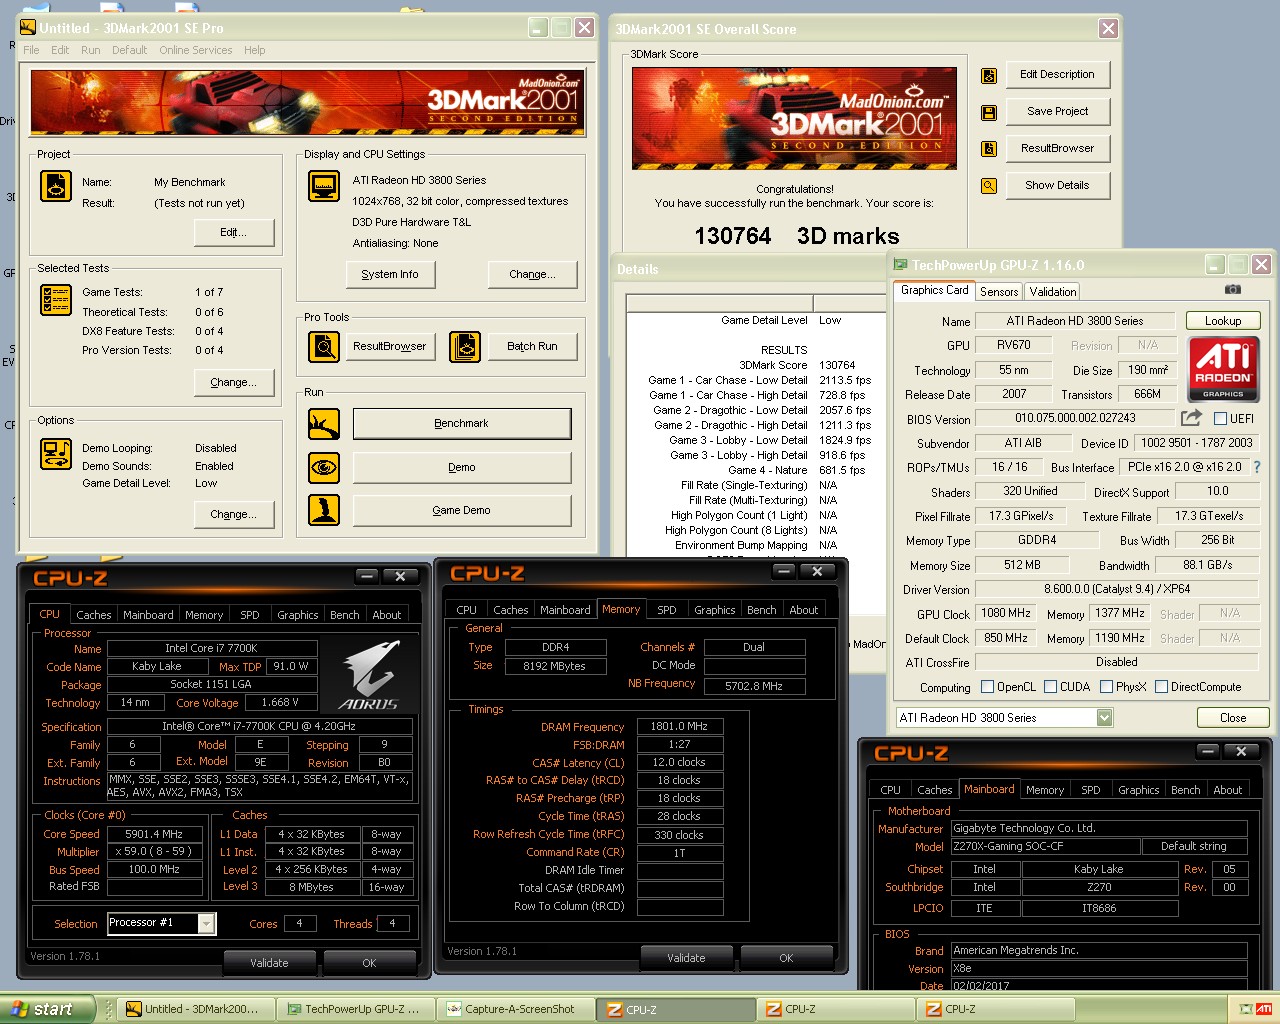
Task: Click the Lookup button in GPU-Z
Action: tap(1223, 321)
